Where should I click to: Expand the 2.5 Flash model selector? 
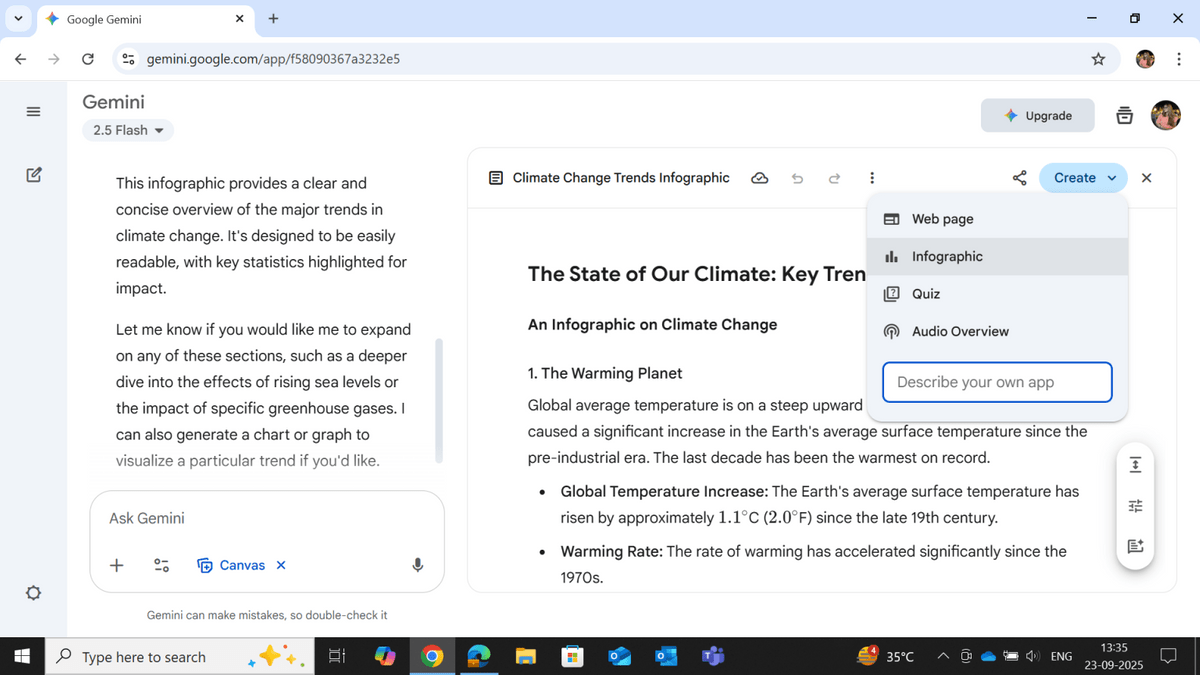click(127, 130)
